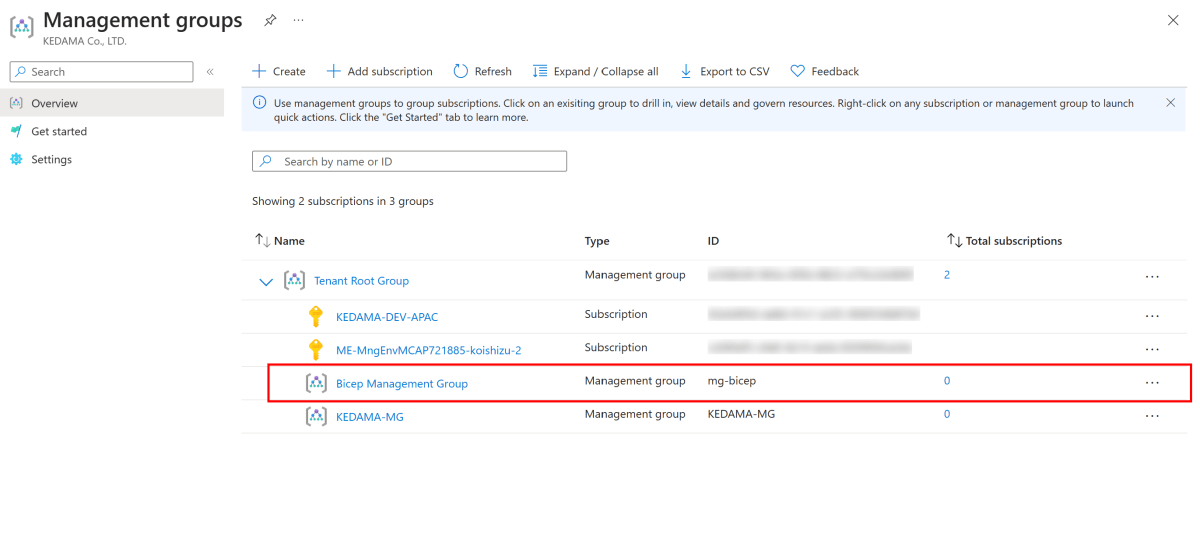This screenshot has width=1200, height=536.
Task: Click the mg-bicep ID cell
Action: [733, 381]
